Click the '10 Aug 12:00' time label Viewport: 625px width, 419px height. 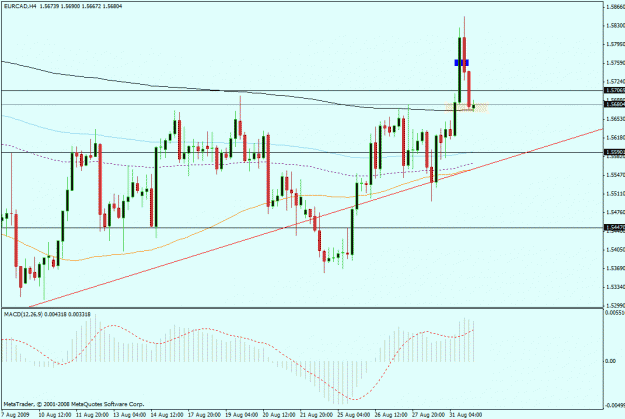(55, 415)
